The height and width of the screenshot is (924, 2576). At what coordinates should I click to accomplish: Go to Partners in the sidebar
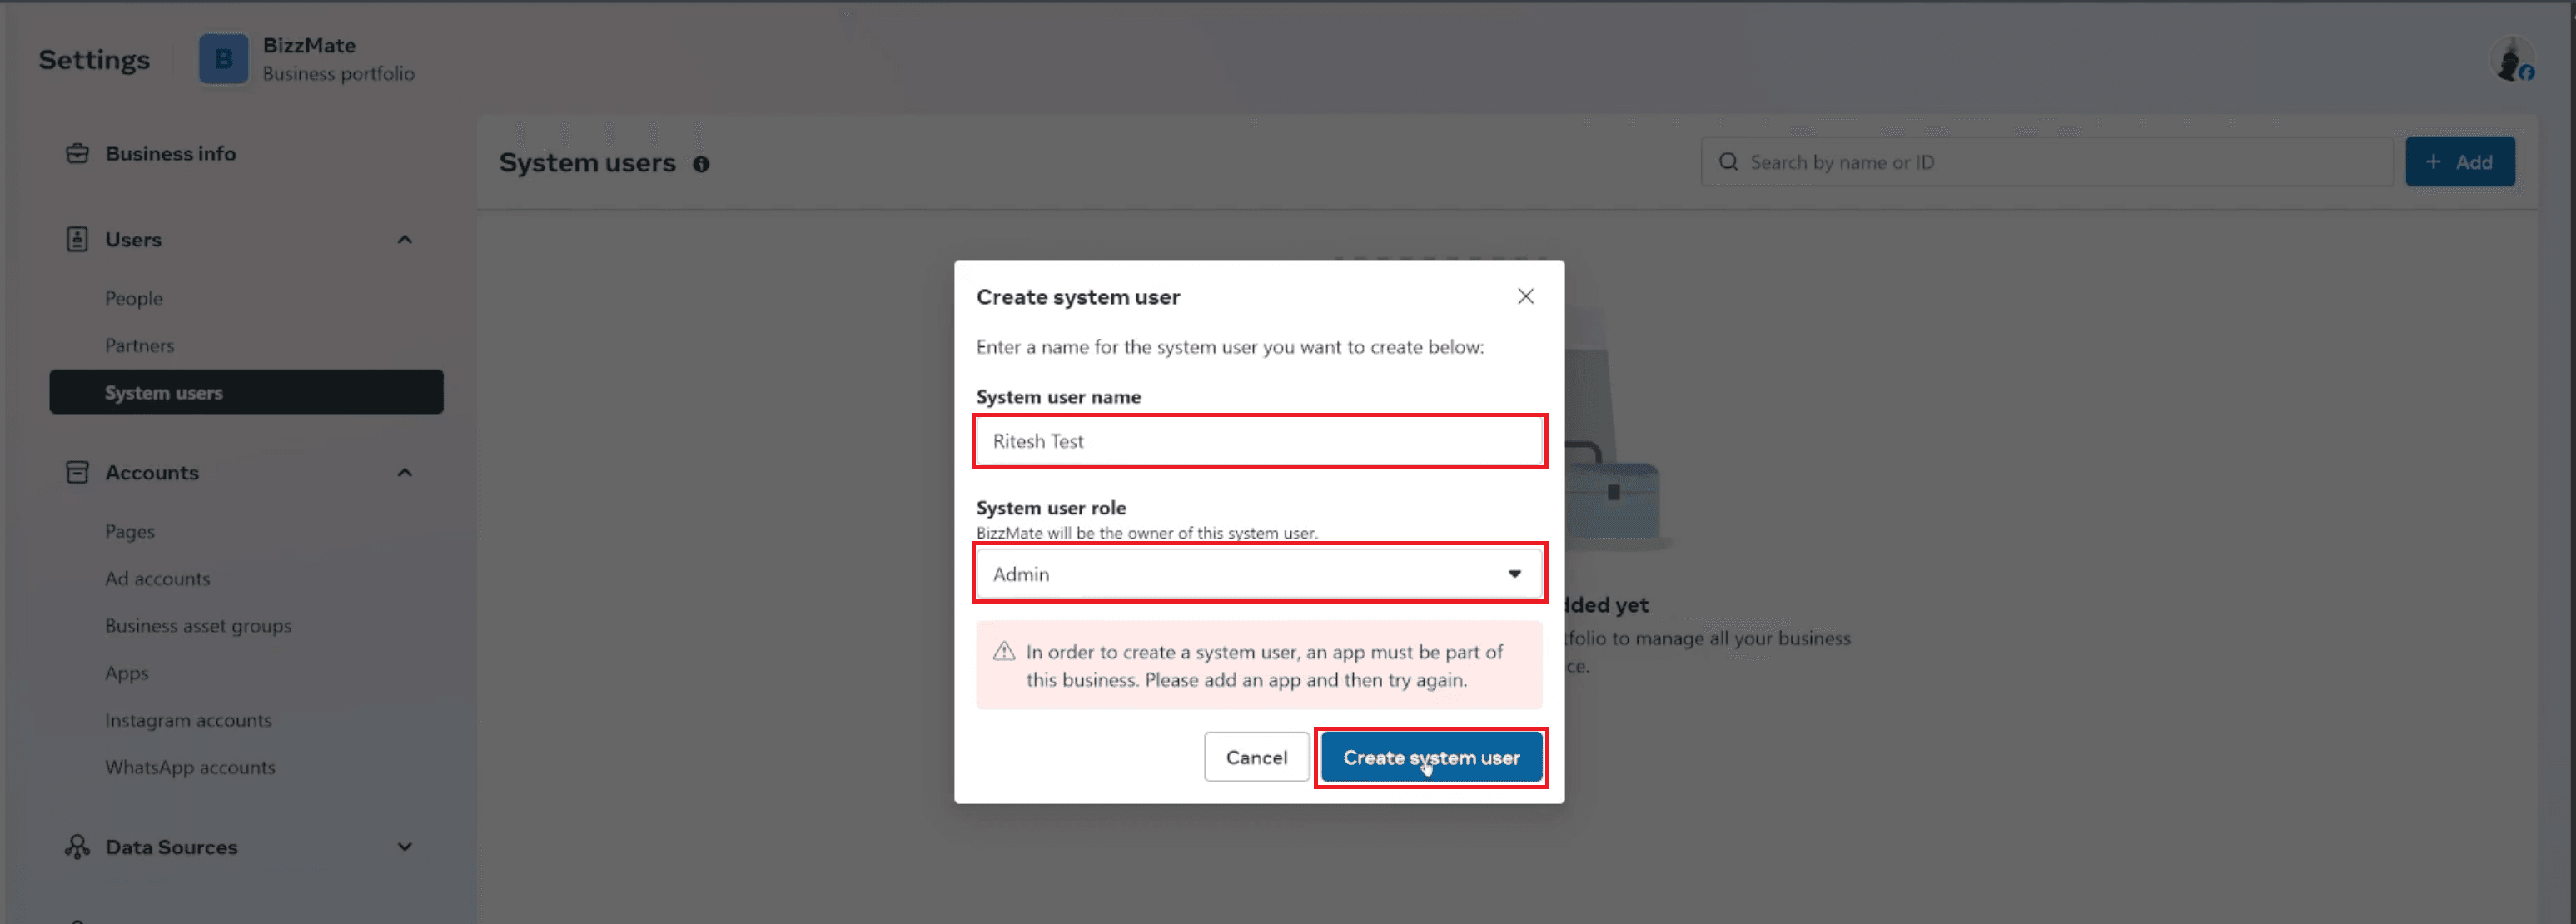[x=139, y=345]
